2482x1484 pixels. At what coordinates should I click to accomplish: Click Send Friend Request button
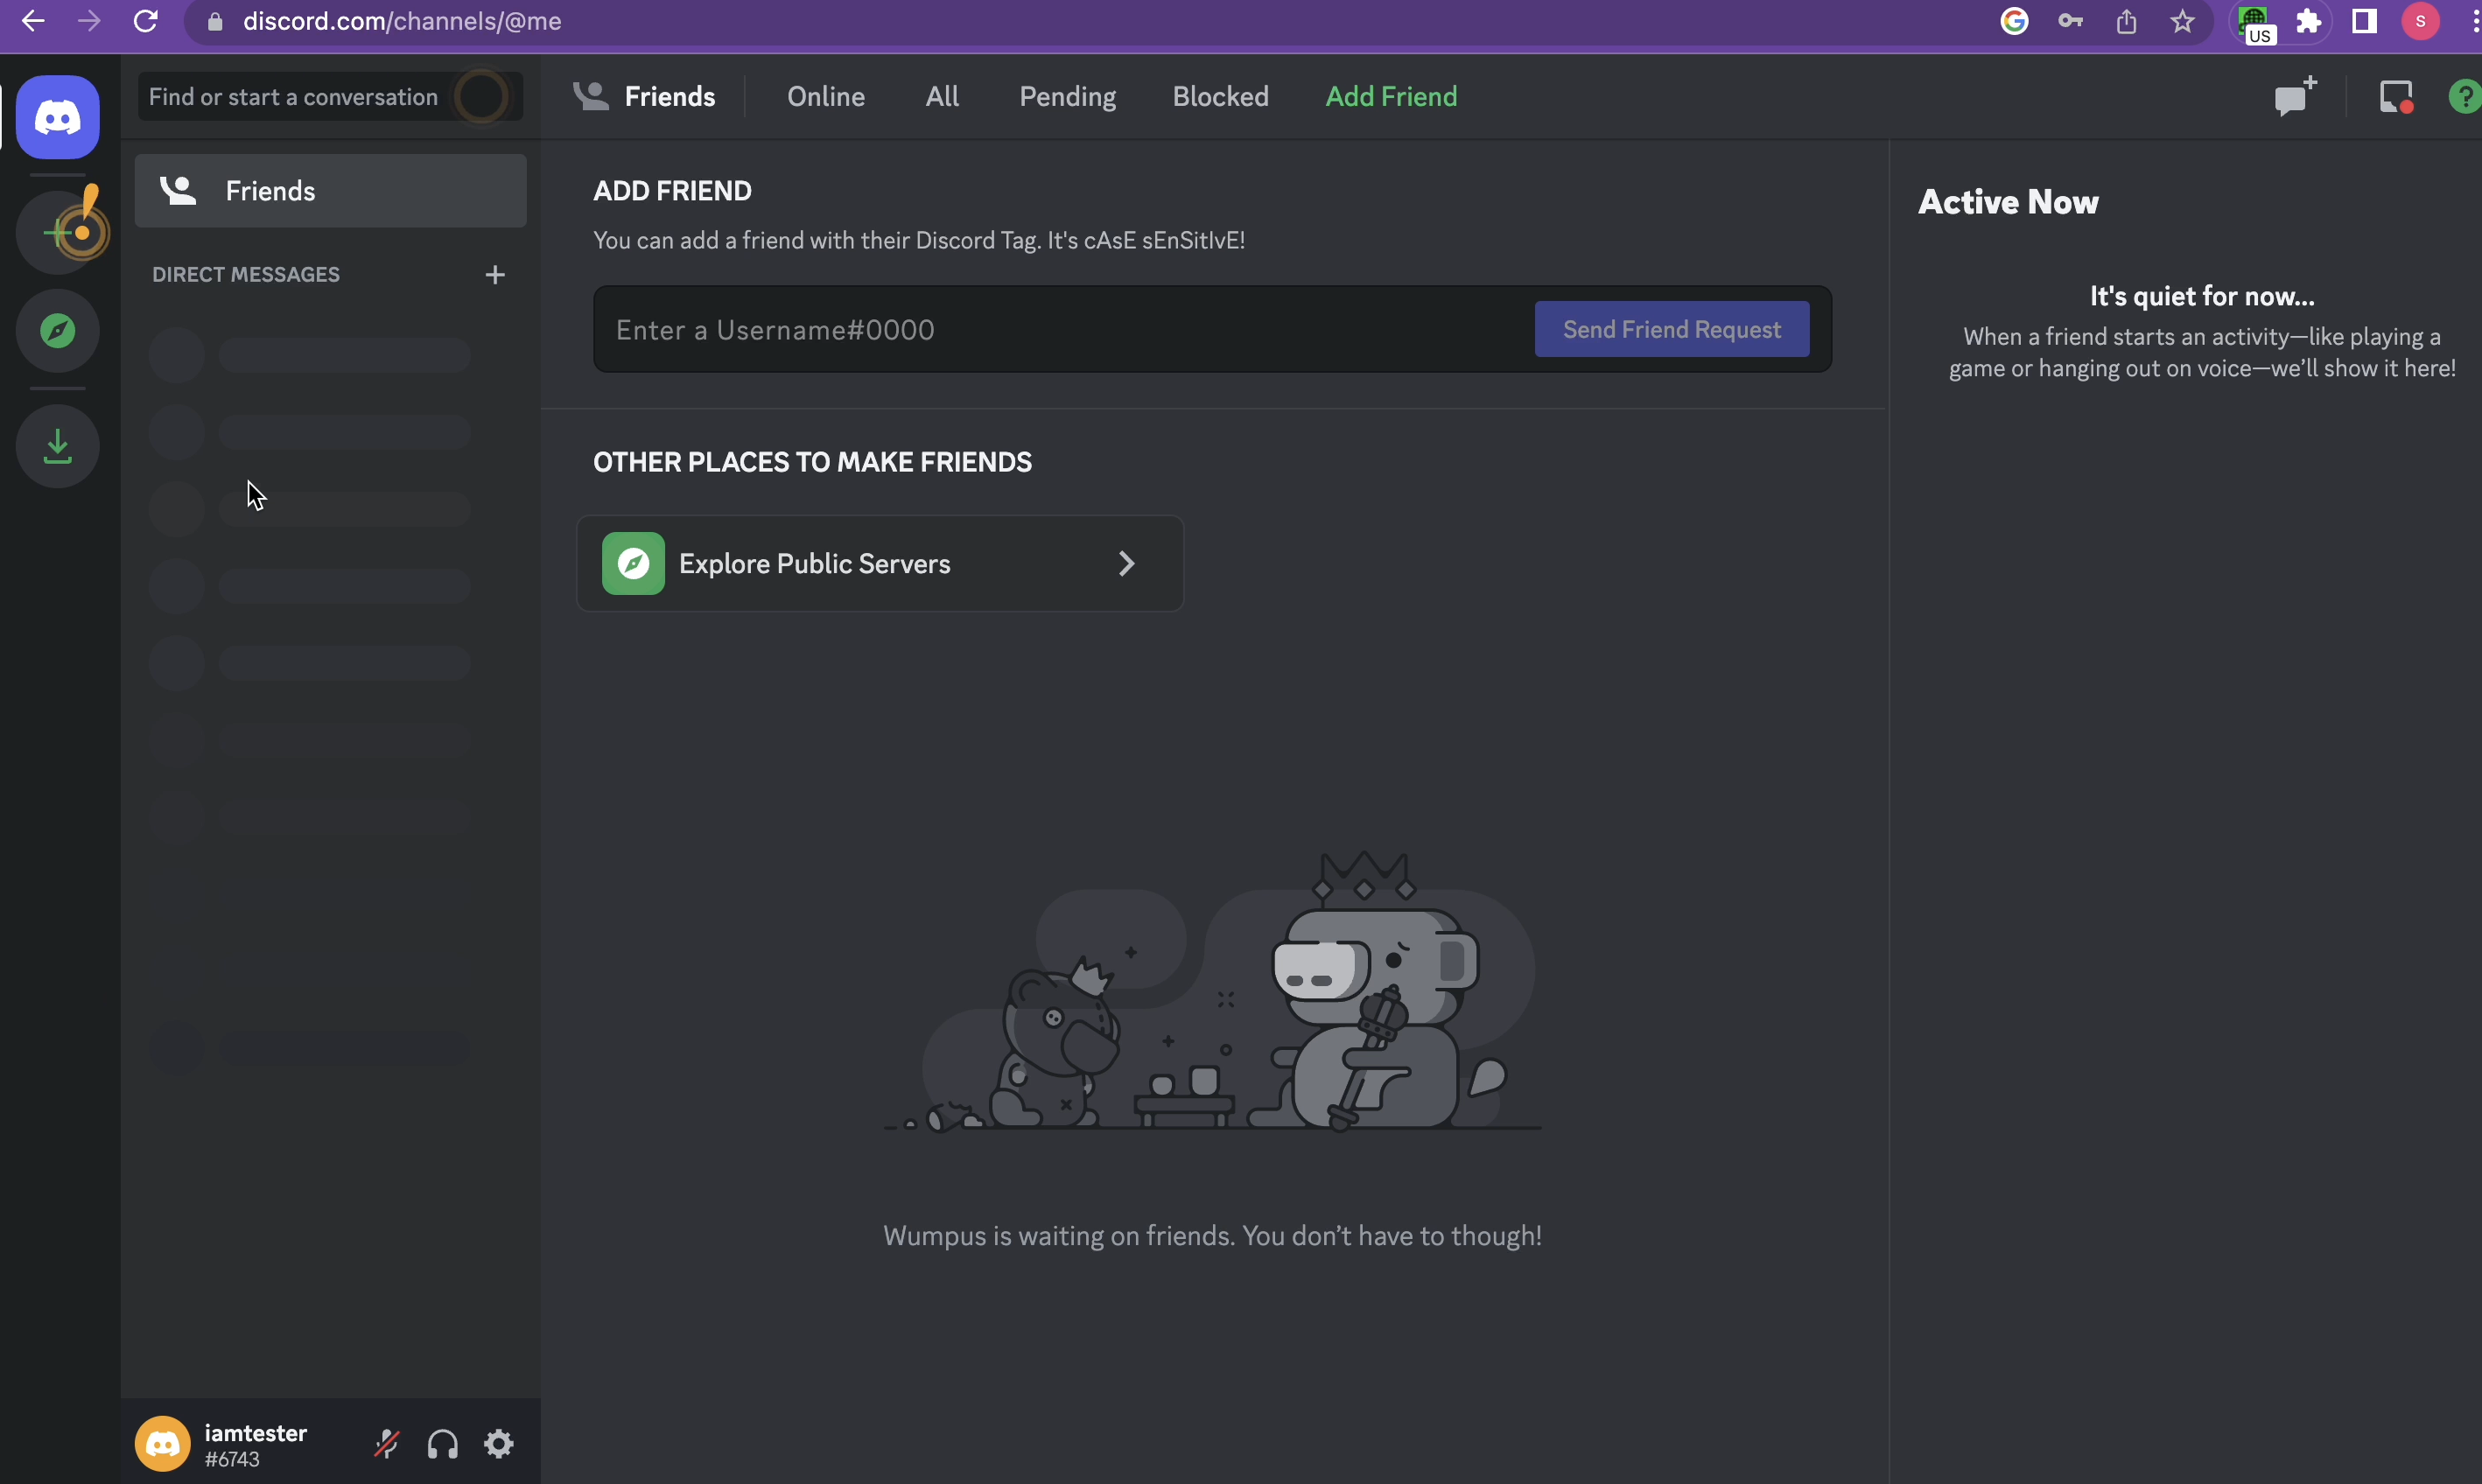click(x=1672, y=329)
